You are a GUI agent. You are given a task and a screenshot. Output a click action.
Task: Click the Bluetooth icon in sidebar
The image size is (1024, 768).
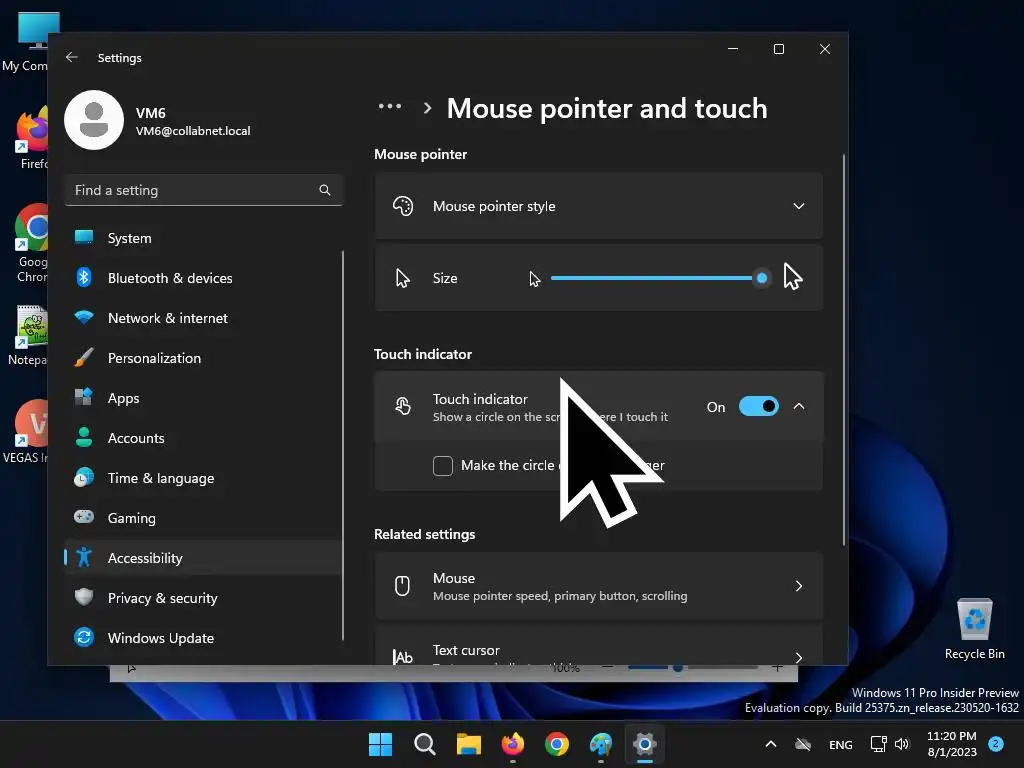pyautogui.click(x=84, y=278)
